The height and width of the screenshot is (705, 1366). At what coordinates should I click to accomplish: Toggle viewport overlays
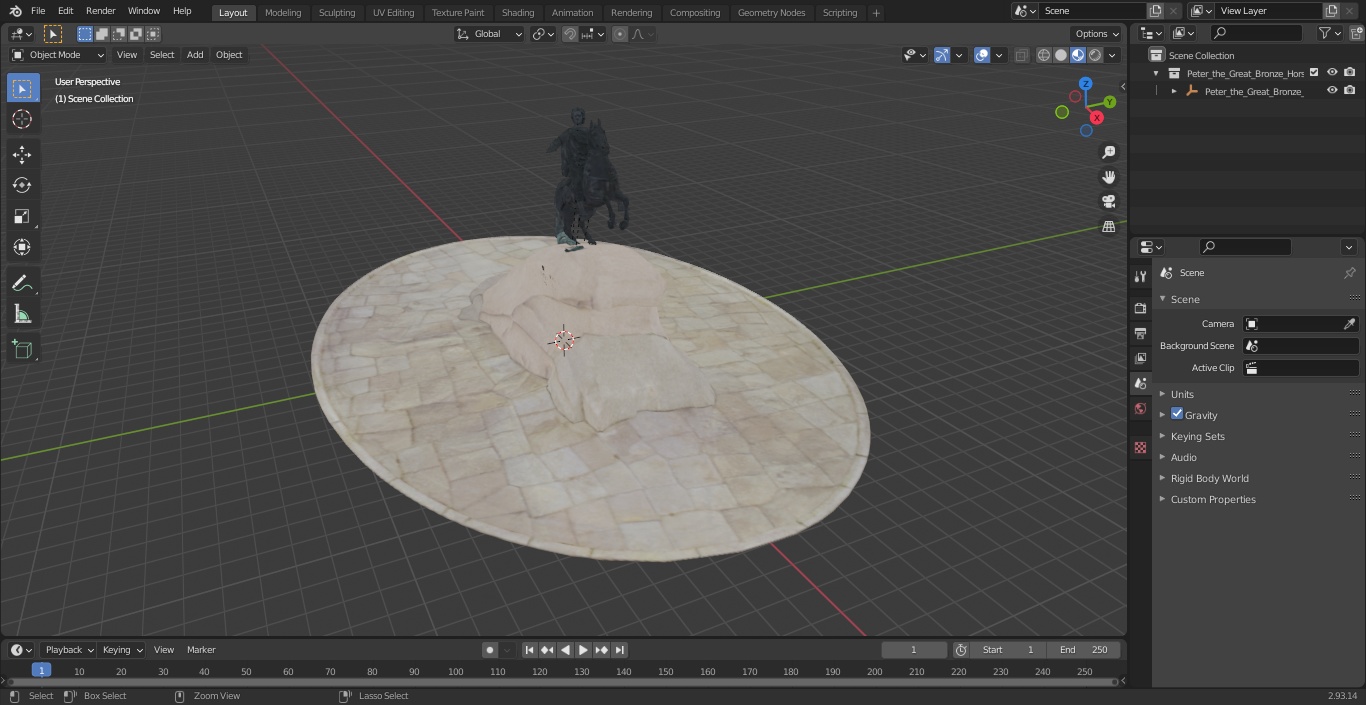coord(982,55)
